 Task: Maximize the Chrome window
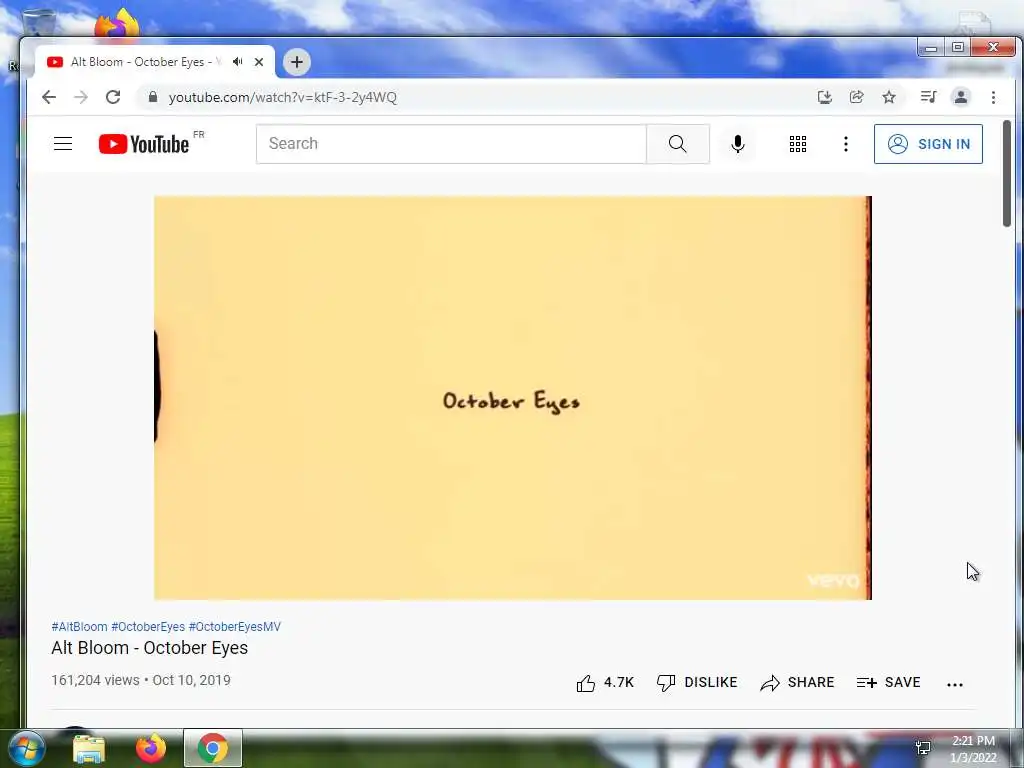click(957, 48)
